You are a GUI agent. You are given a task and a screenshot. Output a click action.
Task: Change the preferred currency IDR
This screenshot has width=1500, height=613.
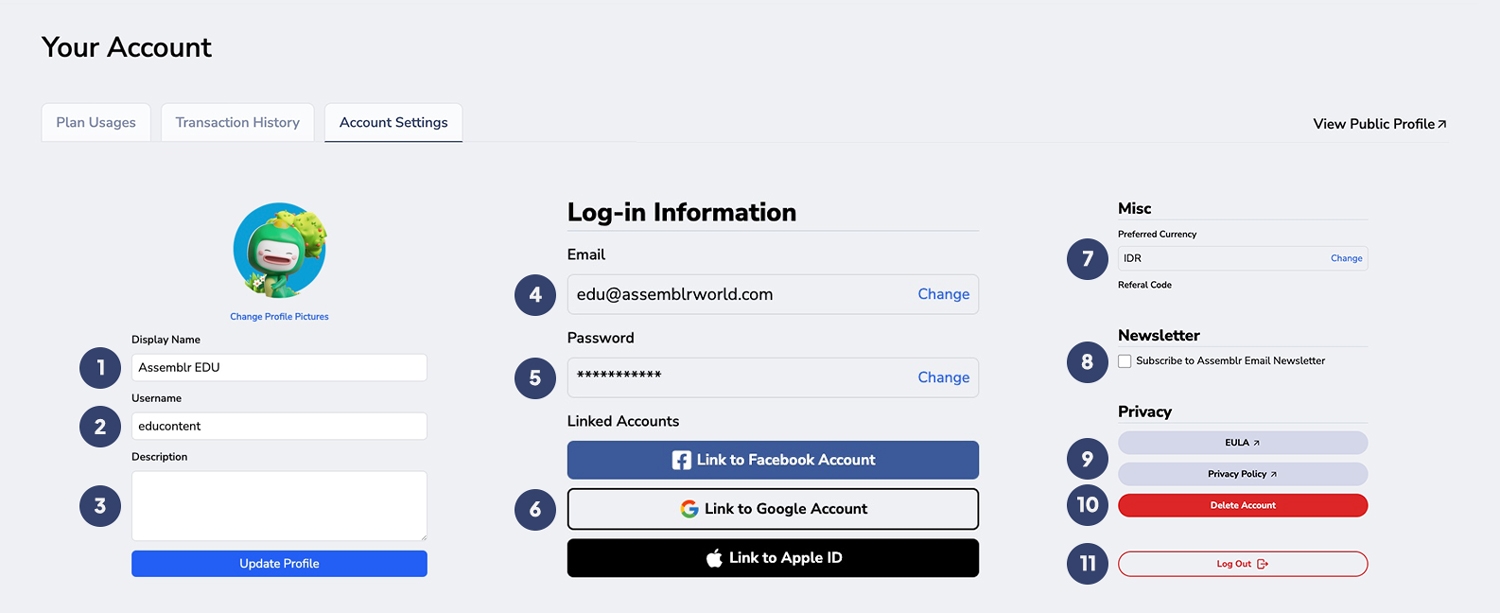click(1346, 258)
